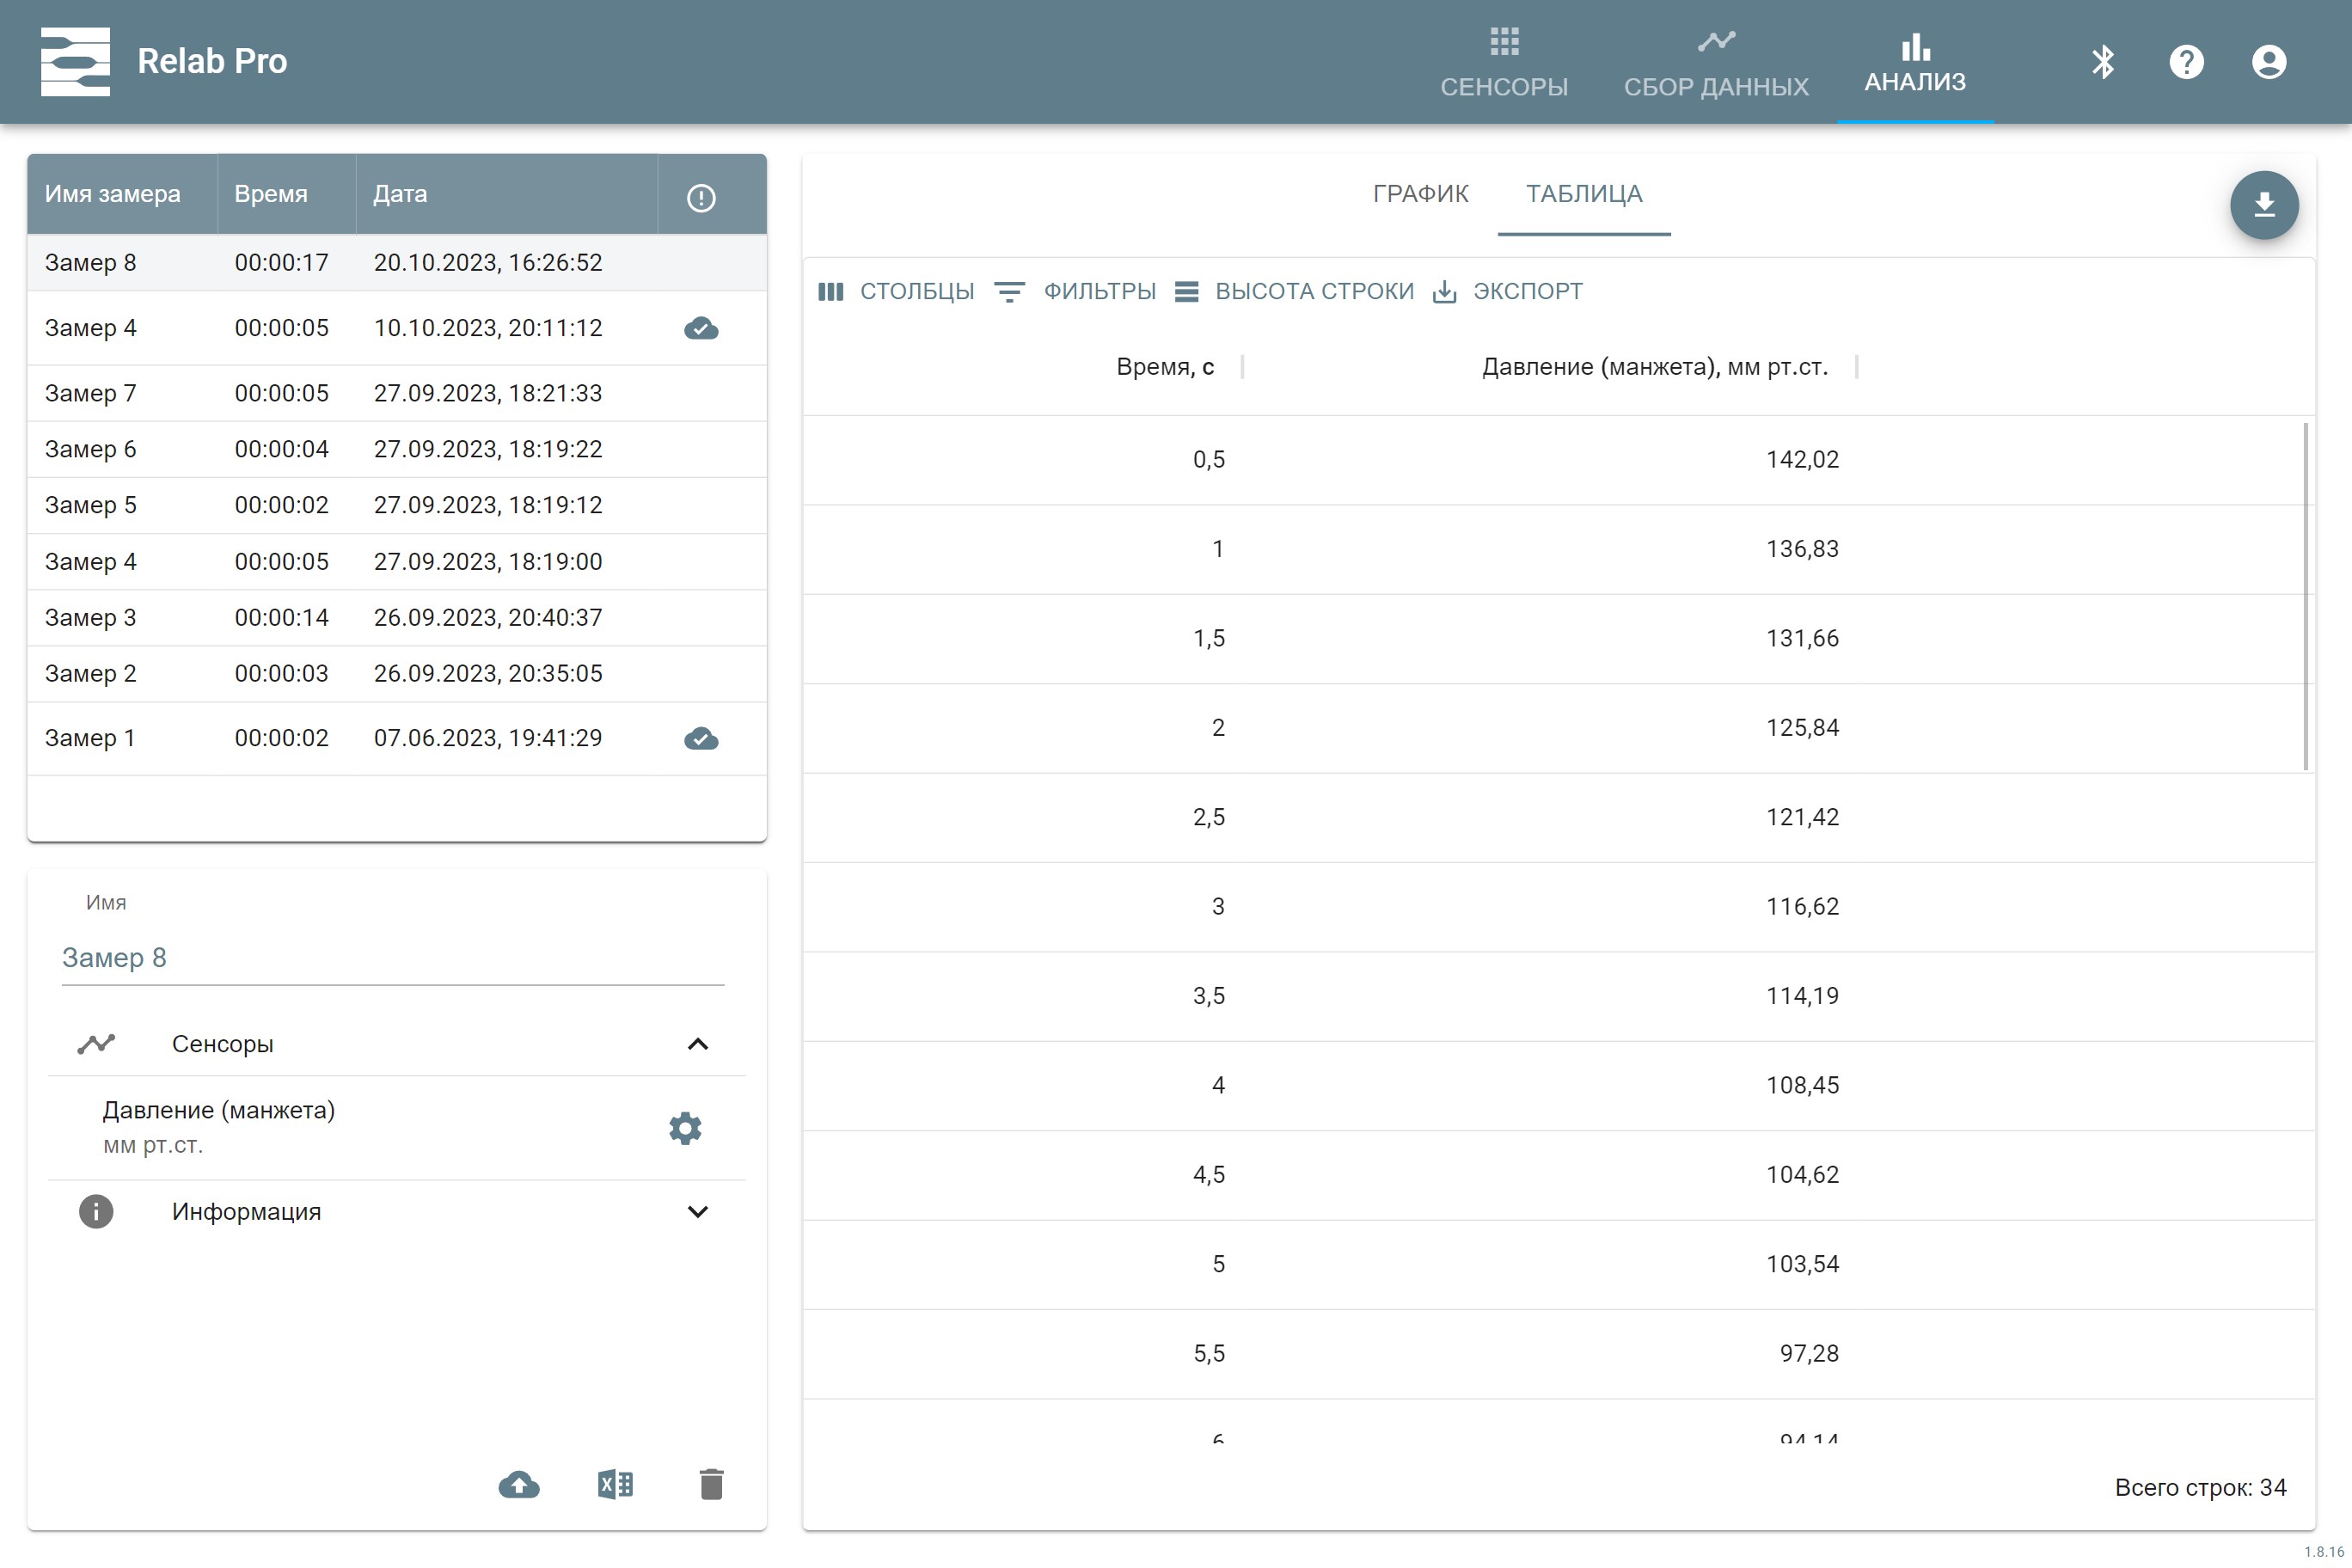
Task: Open the СТОЛБЦЫ columns selector
Action: (x=896, y=291)
